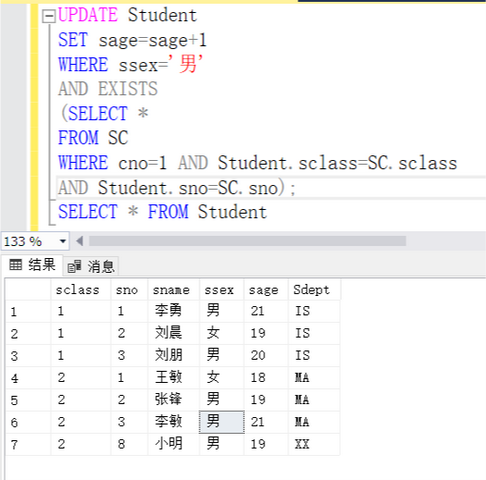The height and width of the screenshot is (480, 486).
Task: Click the horizontal scrollbar left arrow
Action: tap(79, 241)
